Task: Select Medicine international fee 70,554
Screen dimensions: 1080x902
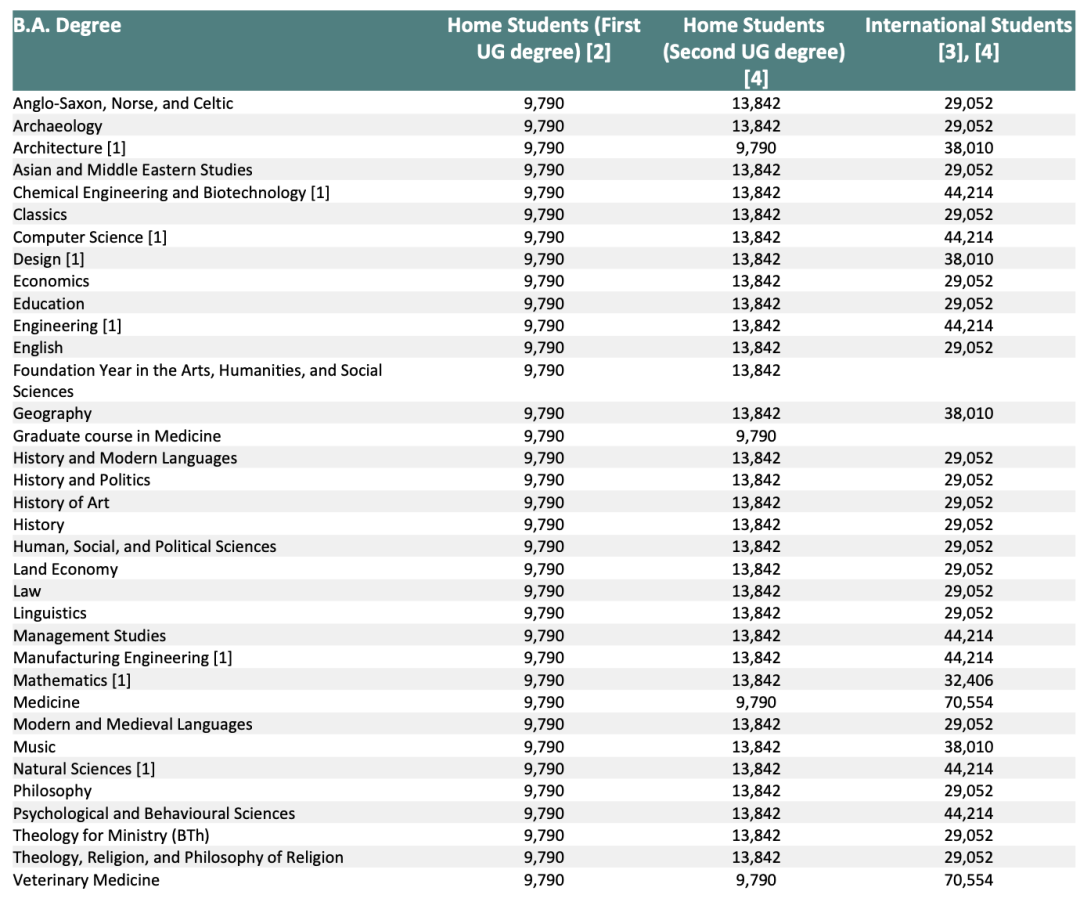Action: [968, 702]
